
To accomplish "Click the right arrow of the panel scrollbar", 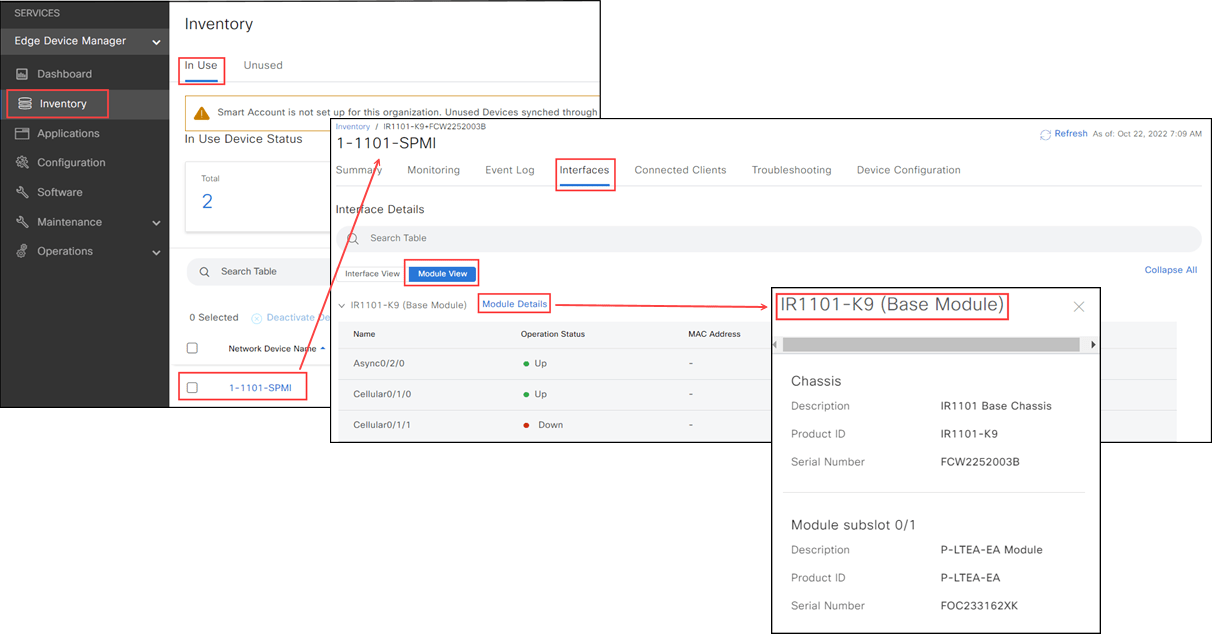I will pos(1092,345).
